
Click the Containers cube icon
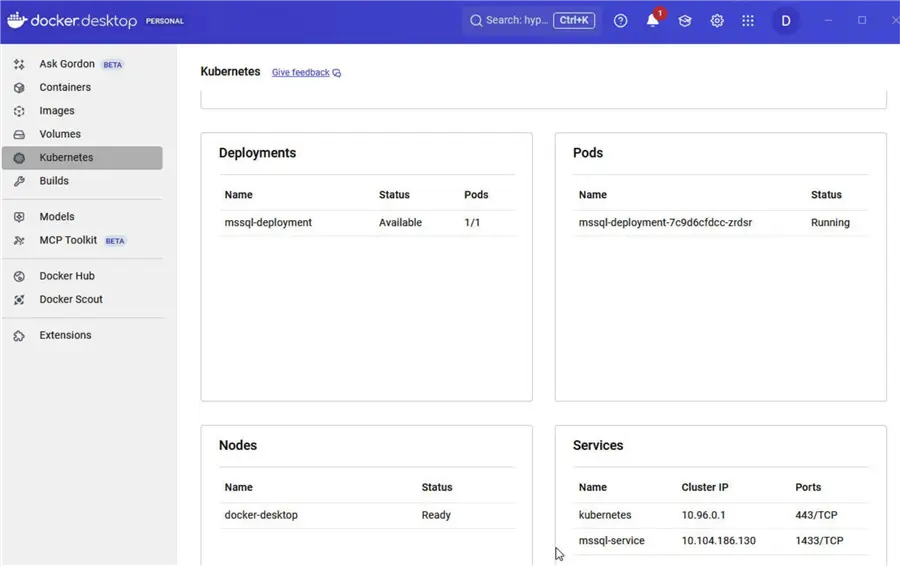pos(19,88)
